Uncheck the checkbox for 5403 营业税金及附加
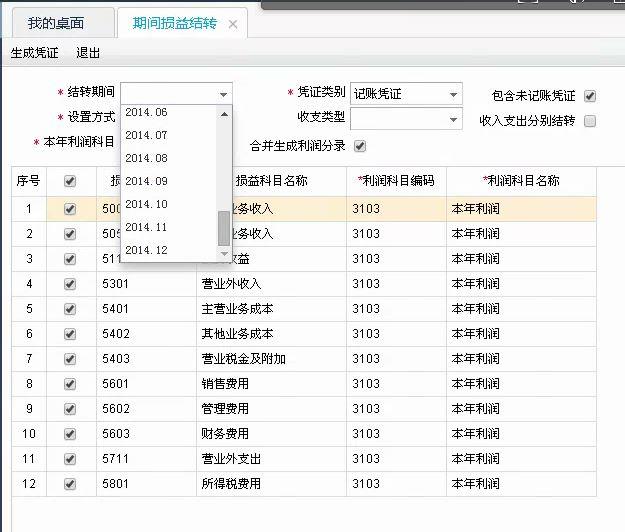The height and width of the screenshot is (532, 625). tap(70, 359)
